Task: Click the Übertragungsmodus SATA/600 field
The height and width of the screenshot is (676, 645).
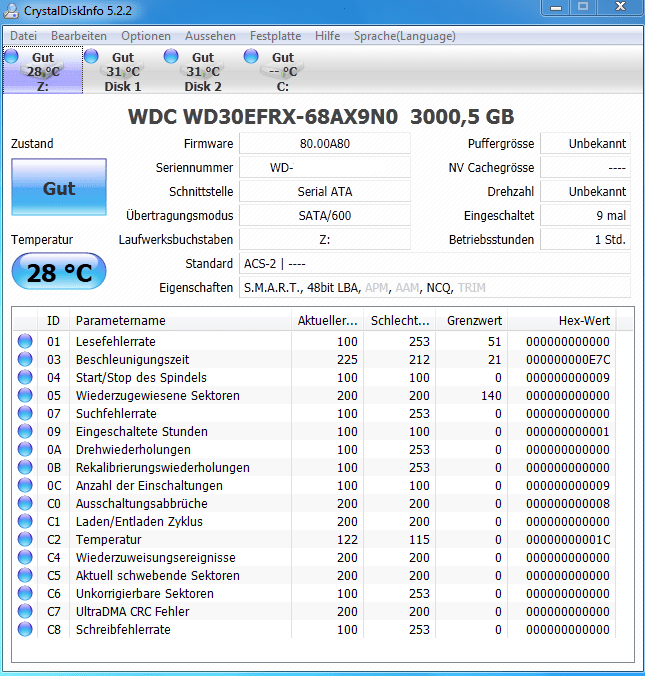Action: pos(325,215)
